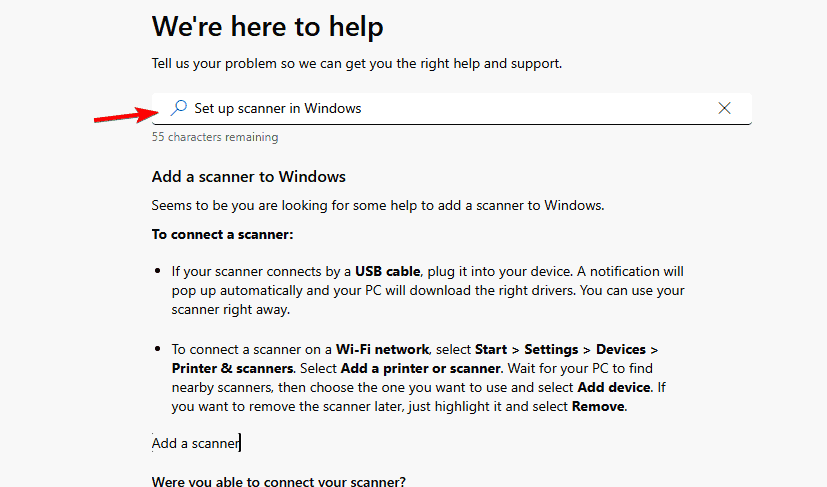Click the "We're here to help" heading
827x487 pixels.
267,26
